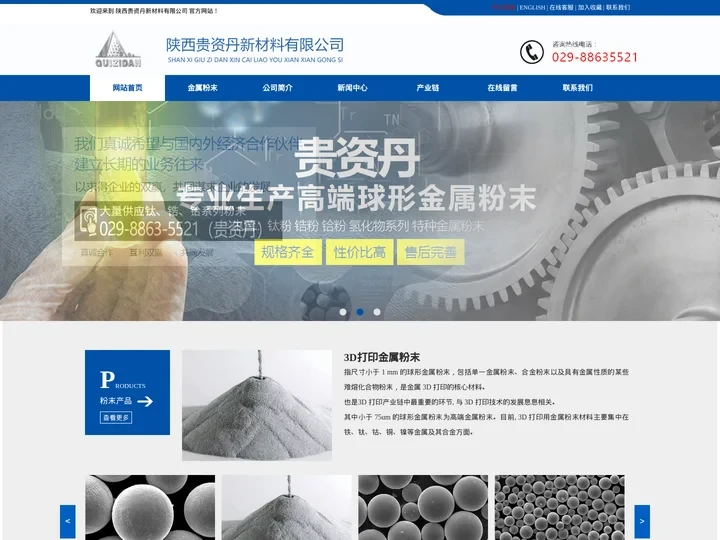The height and width of the screenshot is (540, 720).
Task: Open powder pile thumbnail in carousel
Action: (x=287, y=507)
